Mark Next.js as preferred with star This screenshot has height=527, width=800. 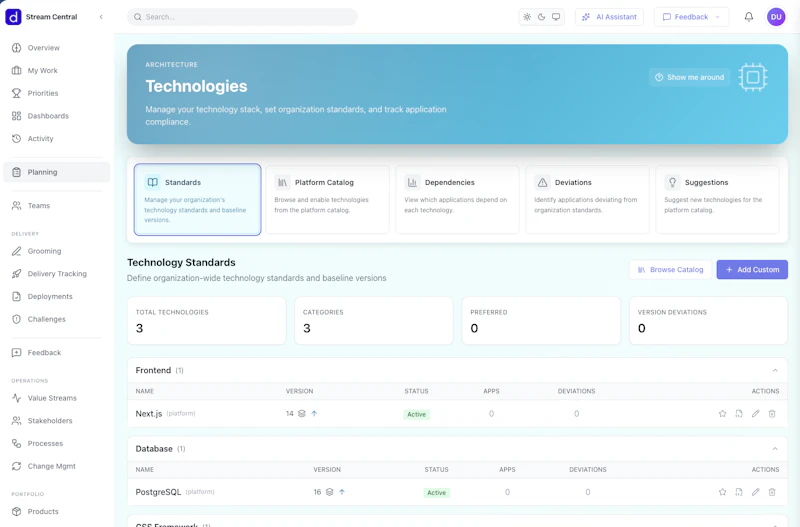point(722,414)
